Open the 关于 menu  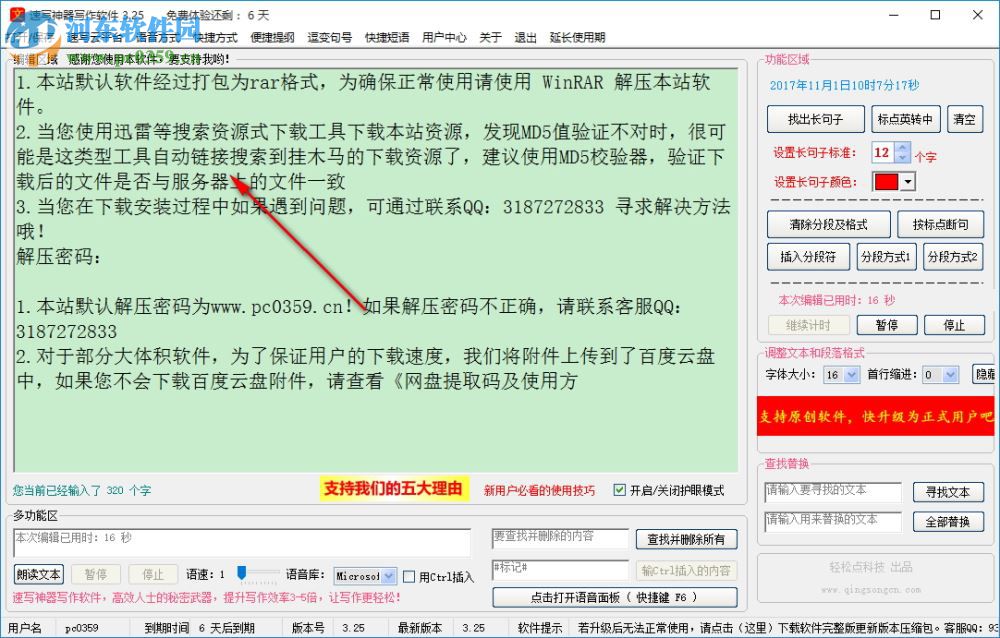tap(490, 38)
